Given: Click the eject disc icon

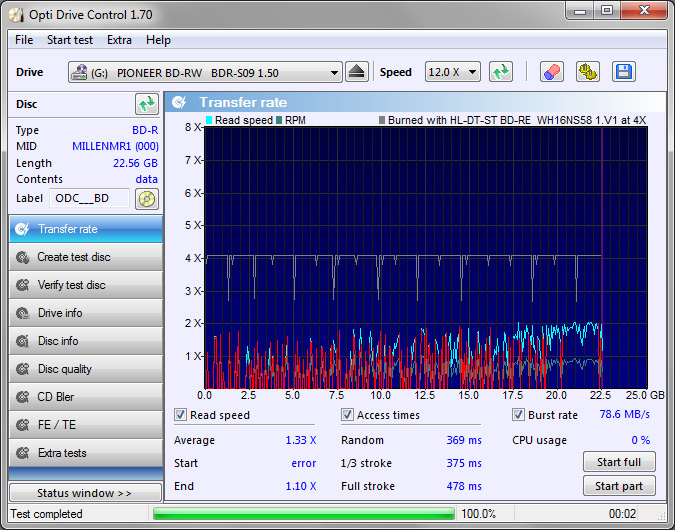Looking at the screenshot, I should click(x=358, y=72).
